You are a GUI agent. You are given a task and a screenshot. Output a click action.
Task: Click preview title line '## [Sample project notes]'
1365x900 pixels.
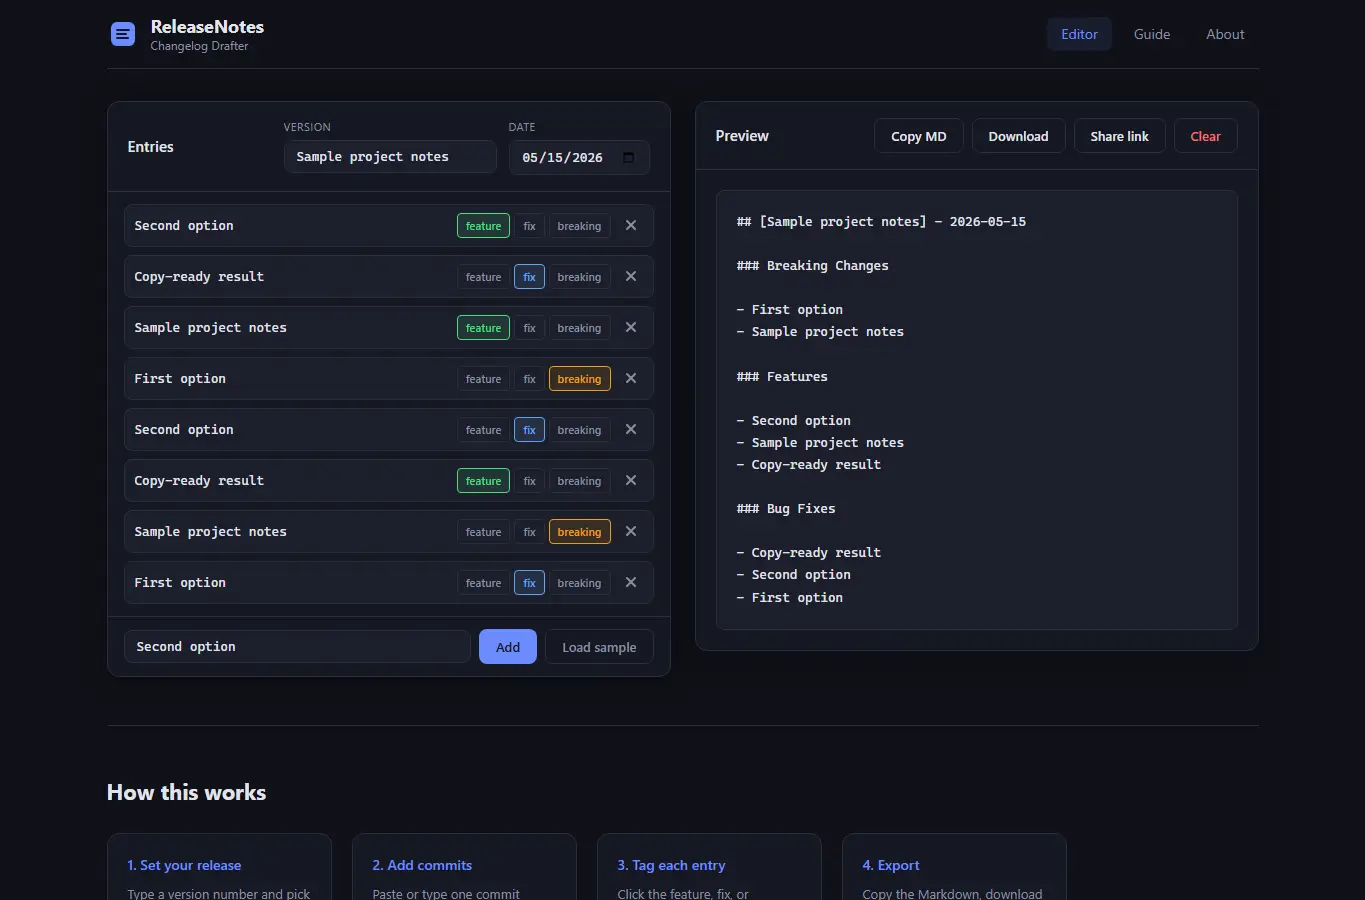[x=831, y=222]
